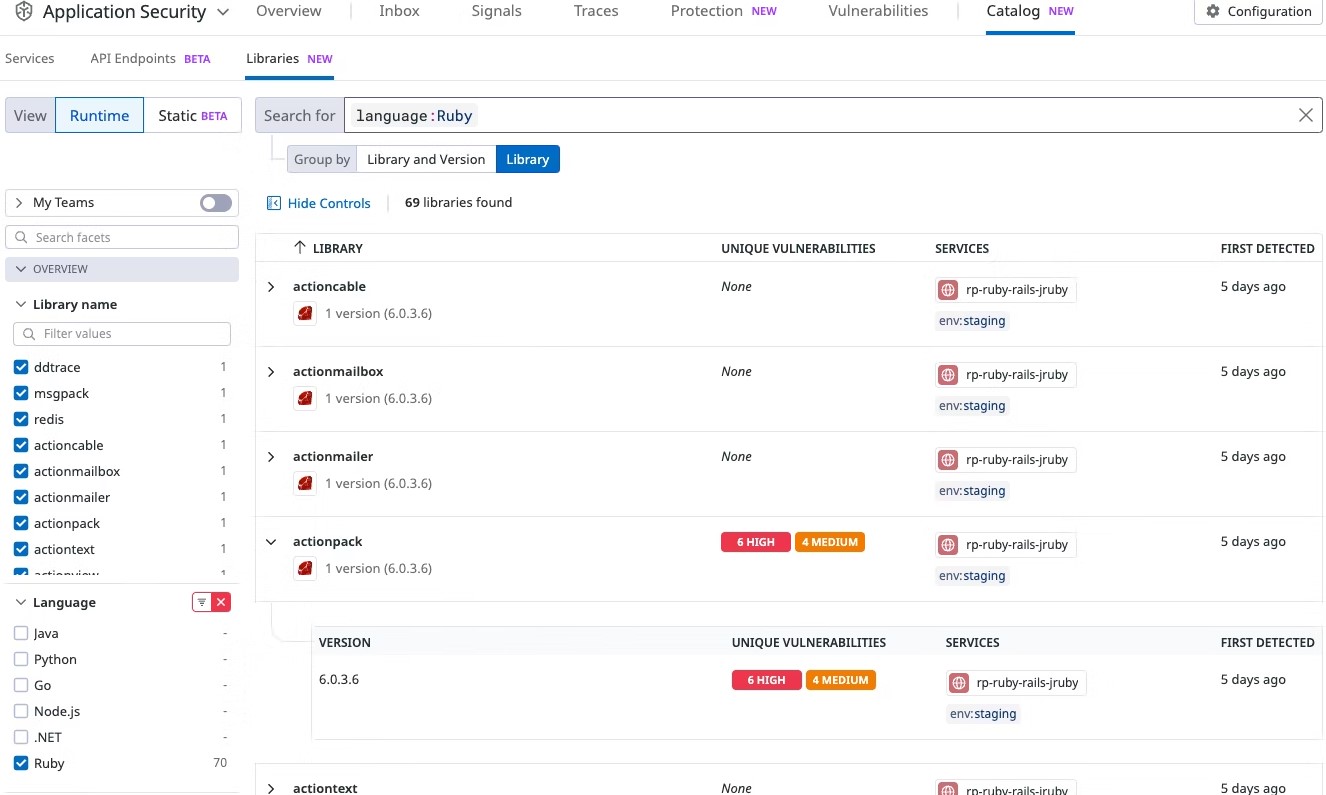This screenshot has width=1326, height=795.
Task: Collapse the Language facet
Action: (x=20, y=602)
